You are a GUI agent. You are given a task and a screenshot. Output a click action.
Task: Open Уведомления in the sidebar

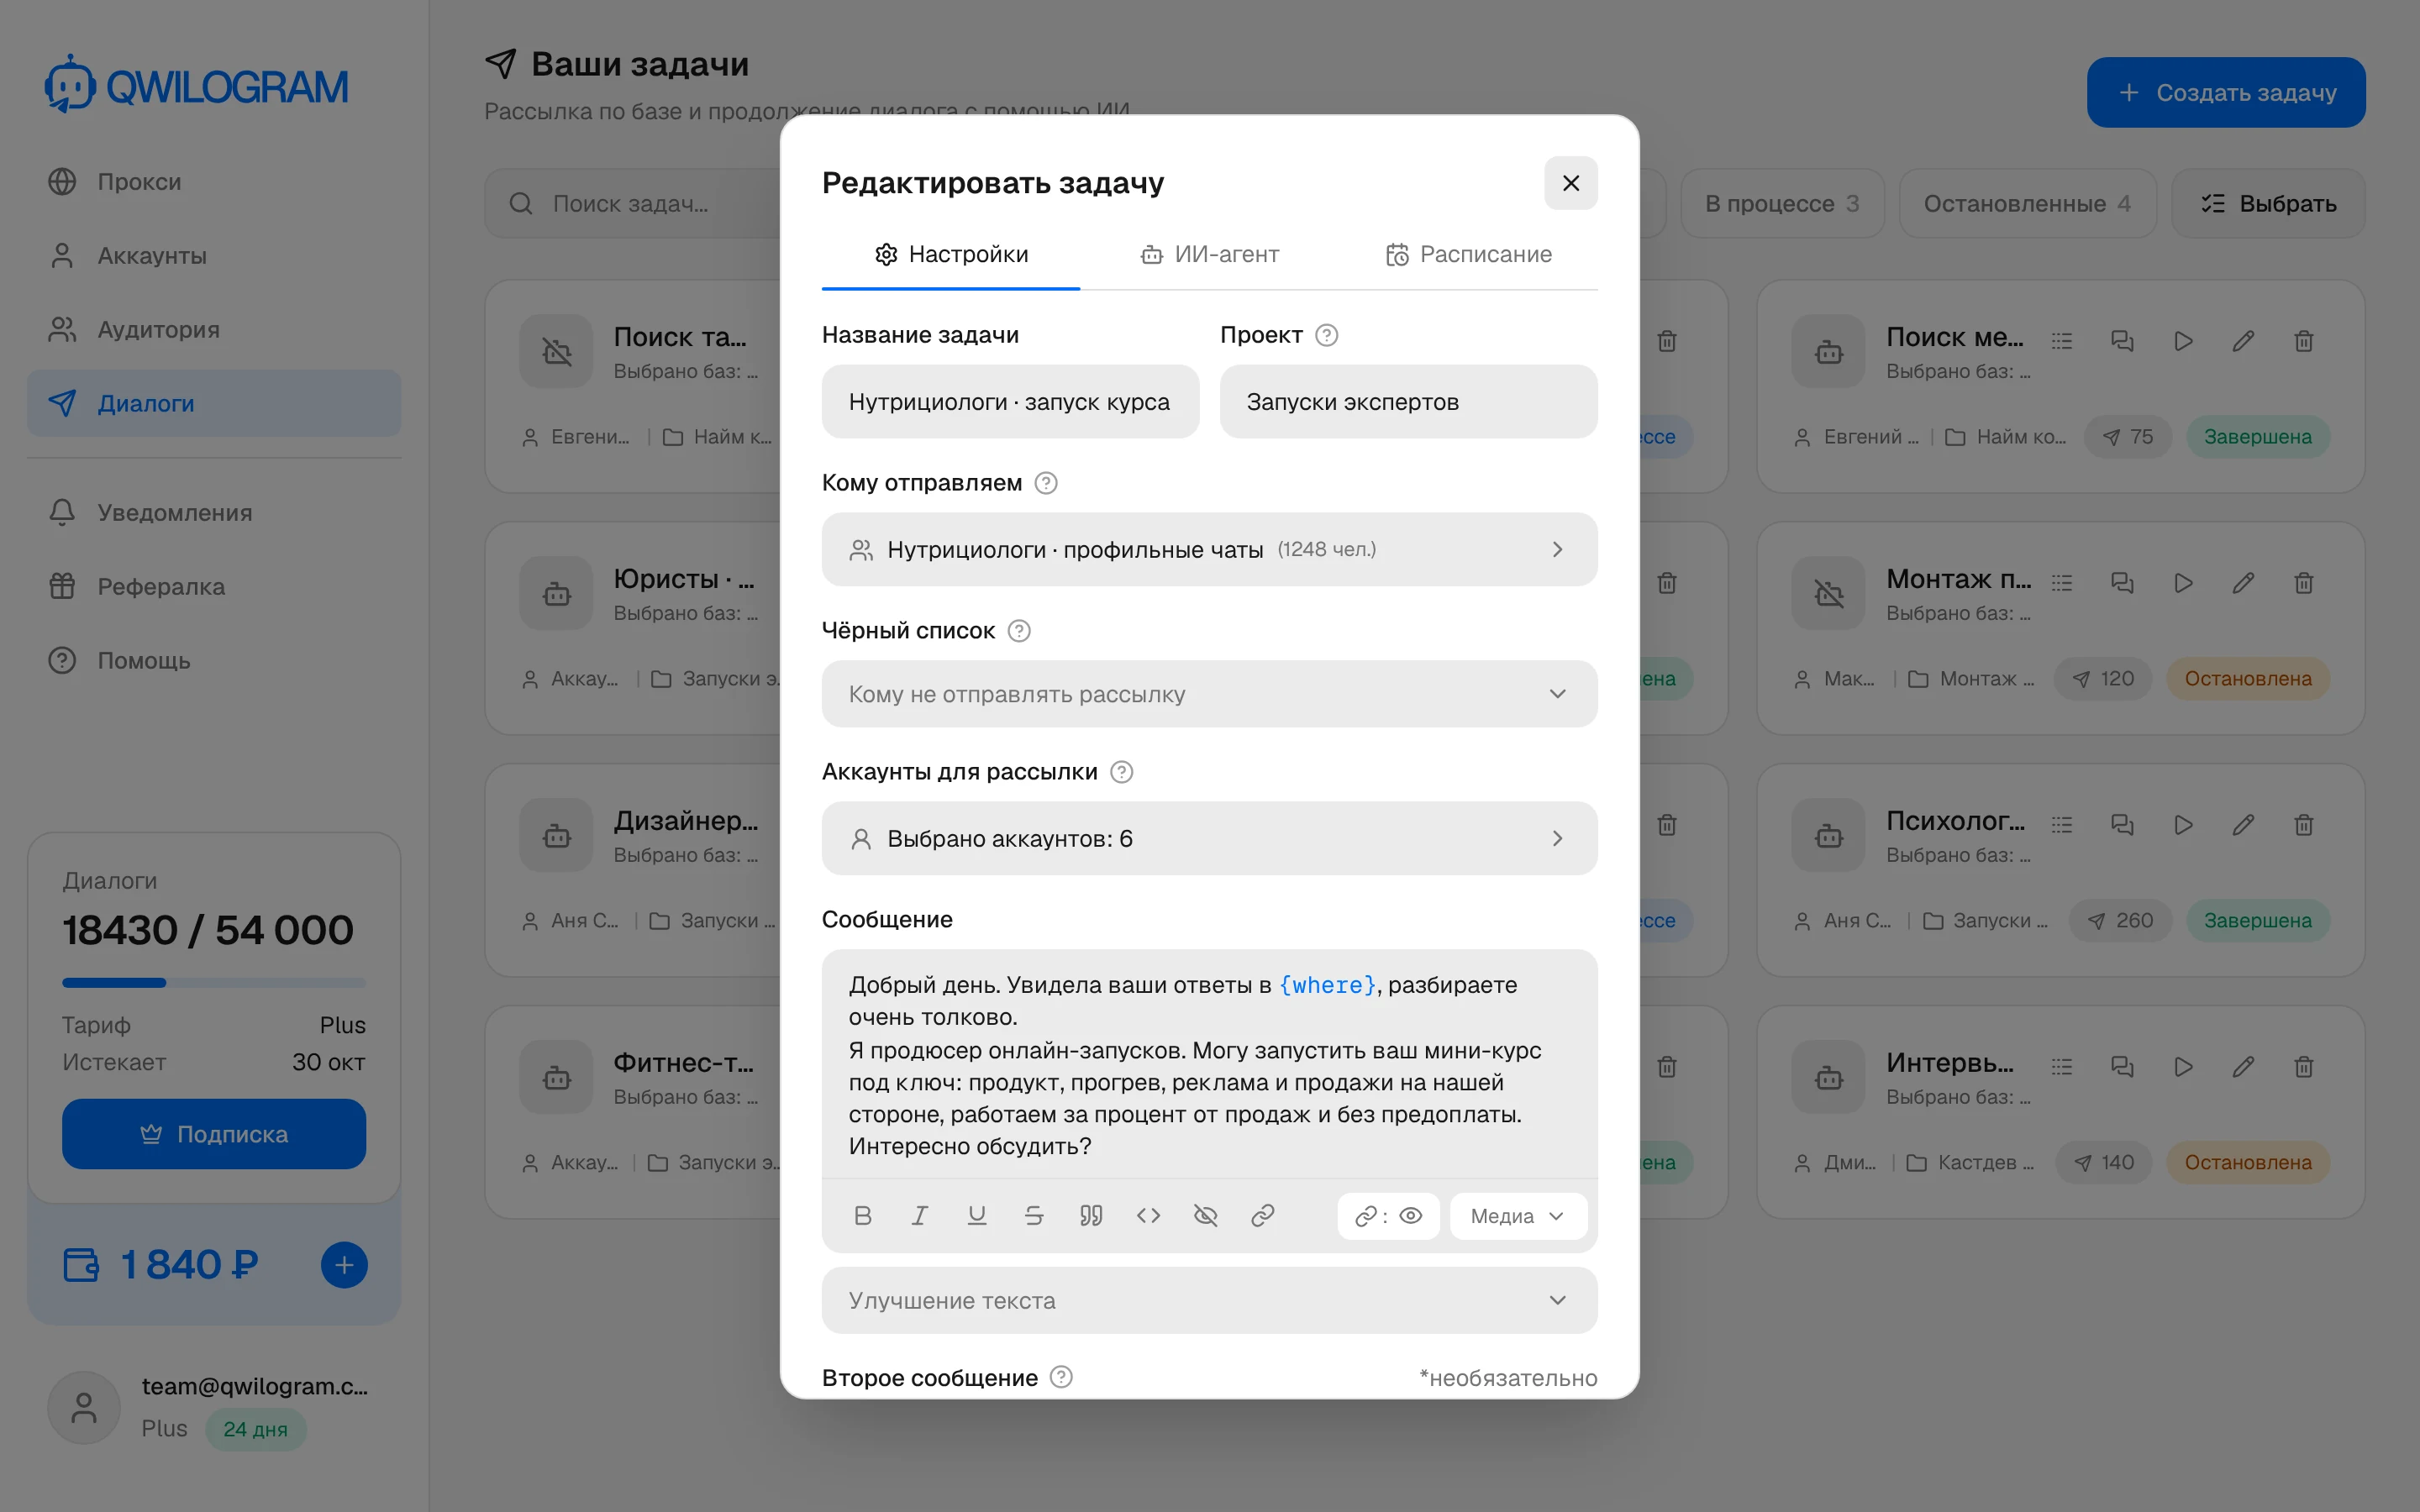coord(214,513)
